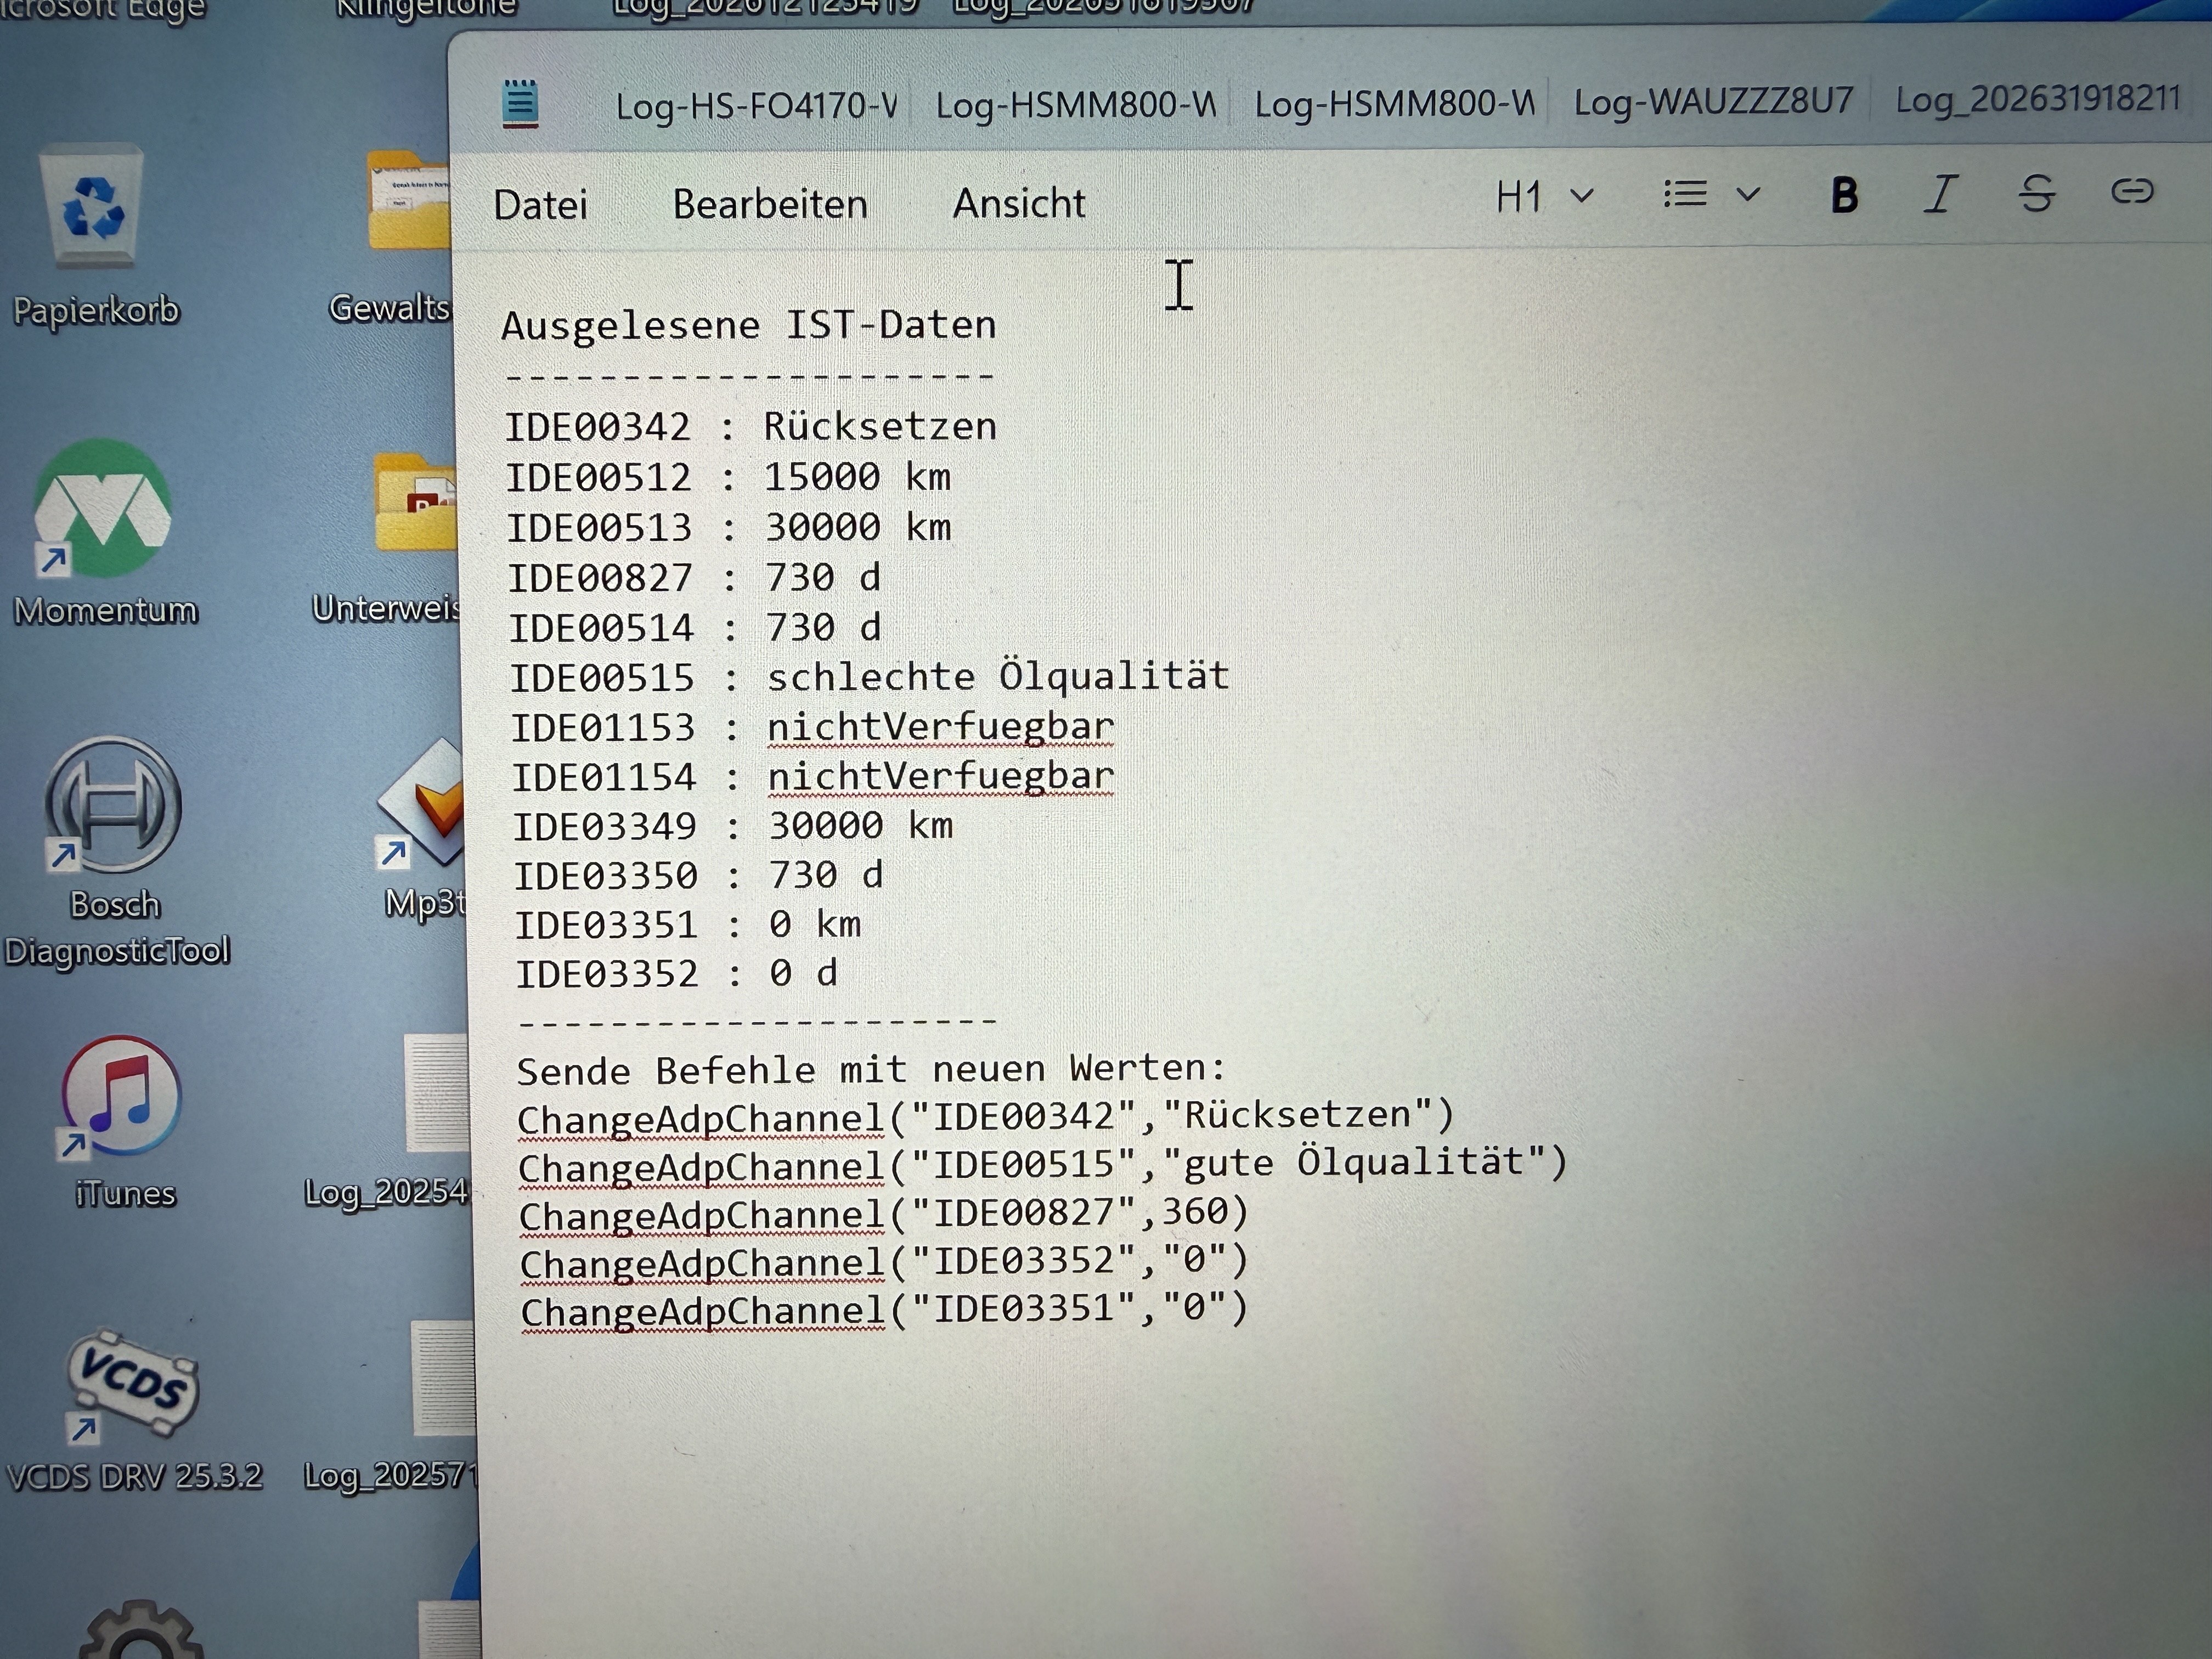
Task: Expand the list style dropdown arrow
Action: 1748,194
